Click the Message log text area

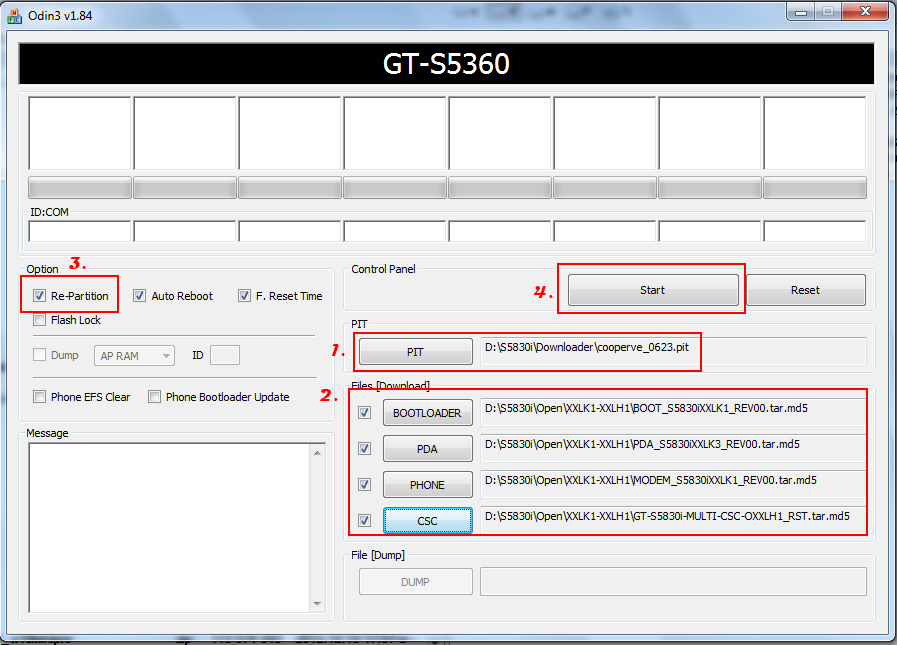pyautogui.click(x=168, y=525)
